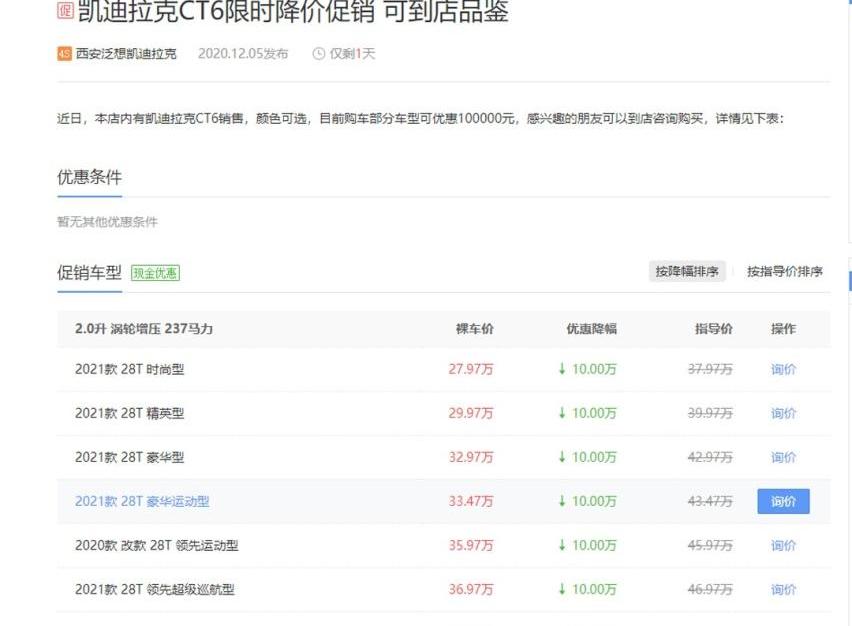
Task: Click the 操作 column header
Action: pos(783,329)
